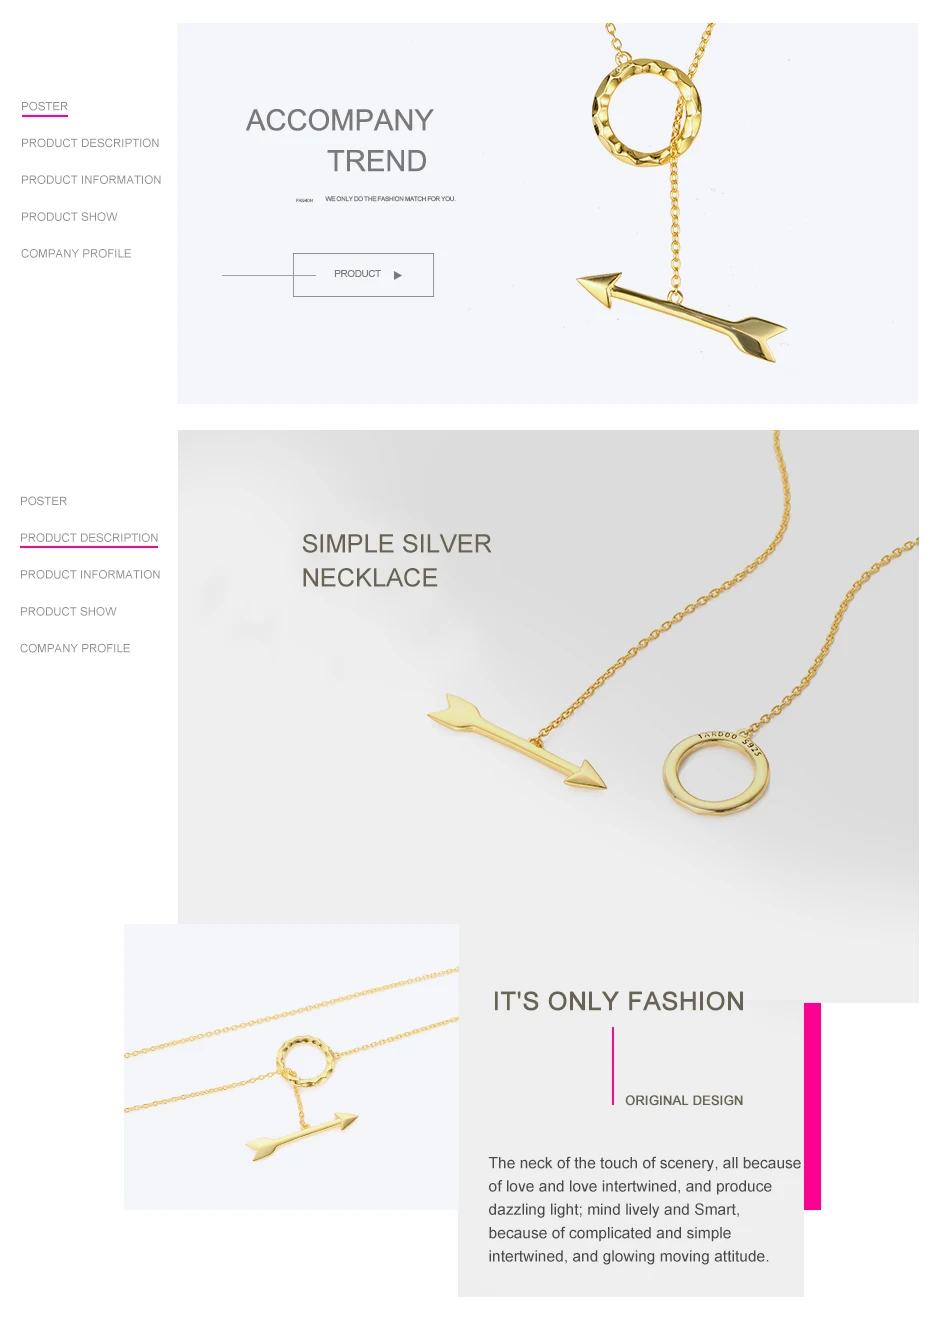Click the magenta vertical color bar
This screenshot has width=950, height=1341.
coord(812,1106)
